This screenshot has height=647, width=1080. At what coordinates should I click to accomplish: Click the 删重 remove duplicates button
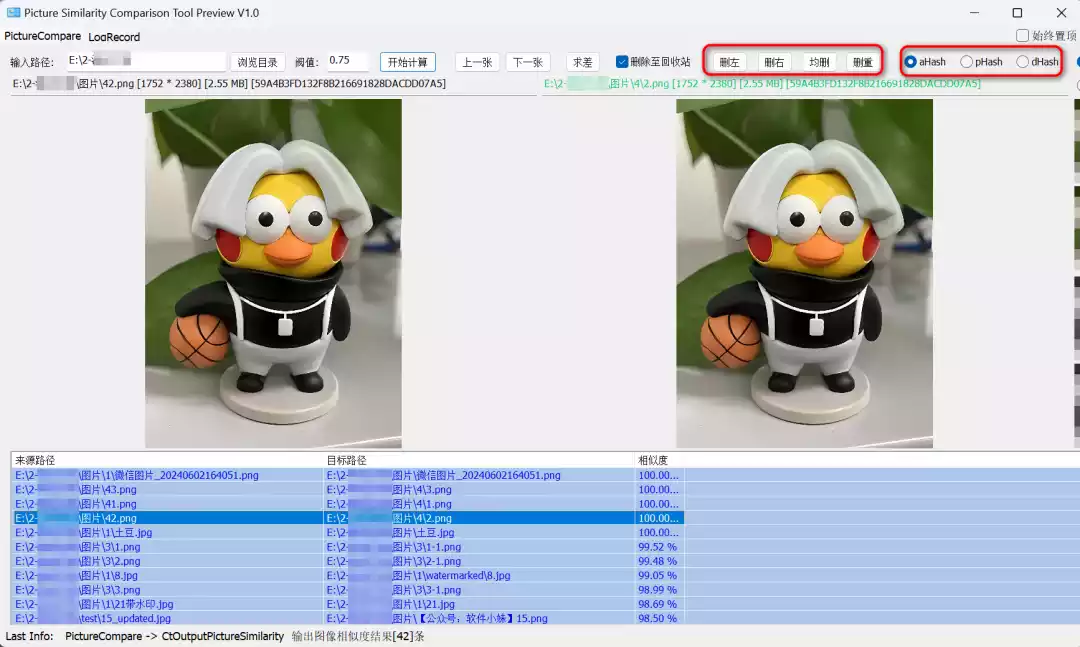(862, 62)
